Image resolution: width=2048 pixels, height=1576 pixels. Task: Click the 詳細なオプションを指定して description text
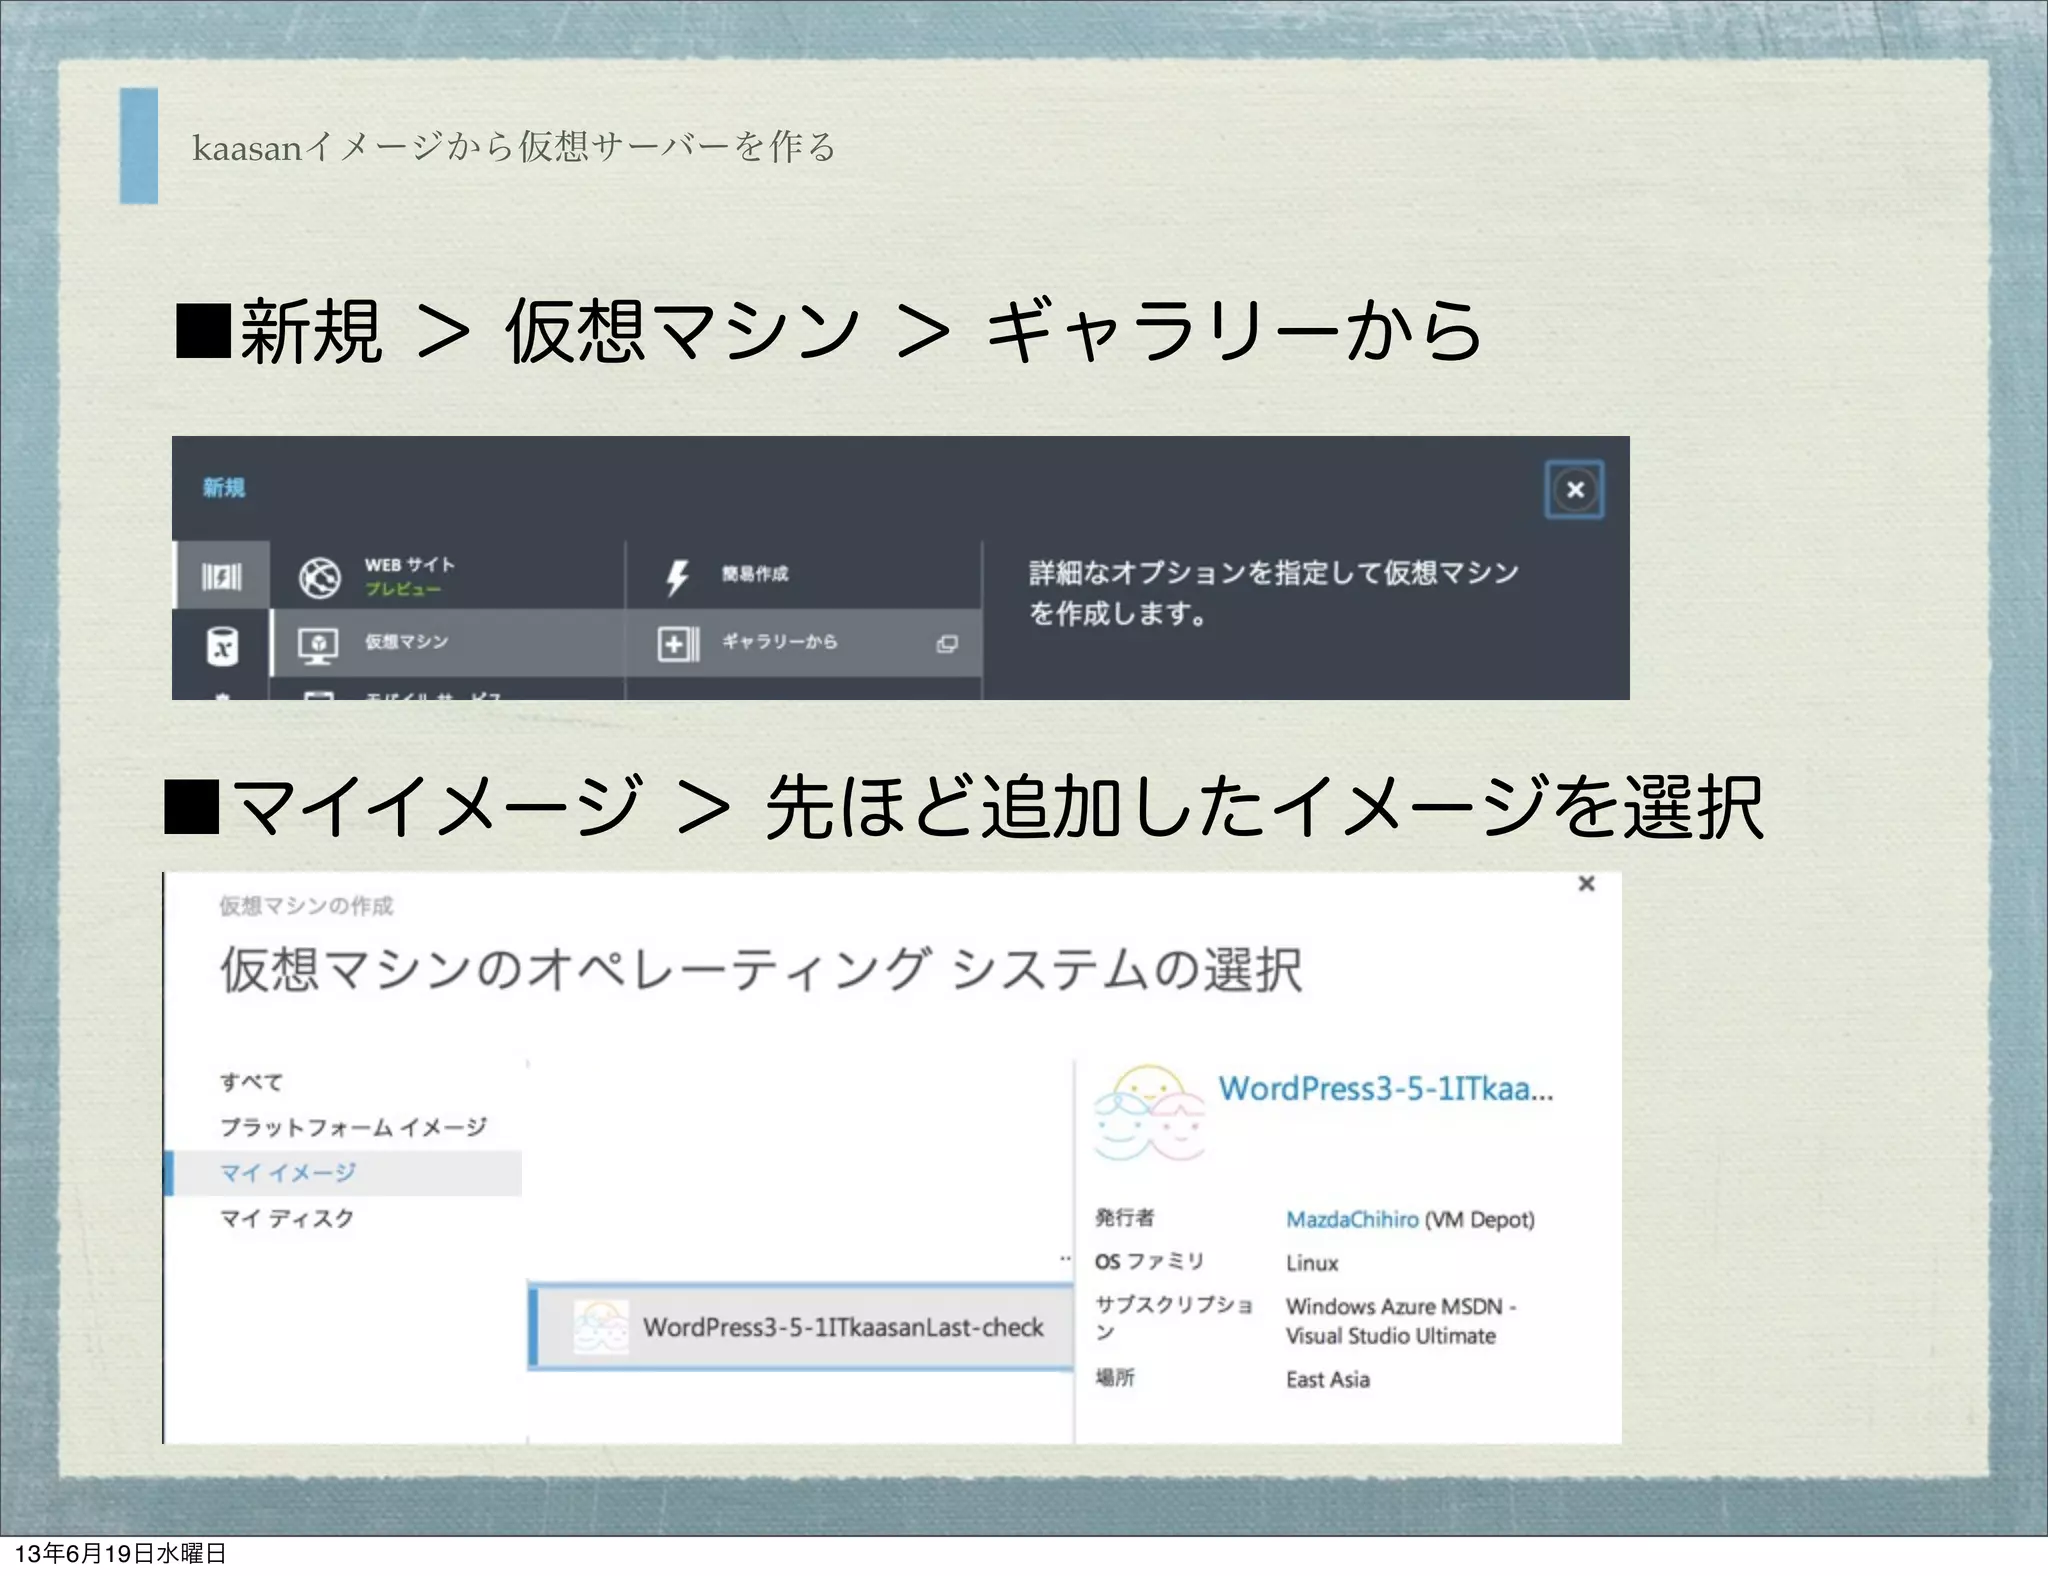coord(1273,592)
